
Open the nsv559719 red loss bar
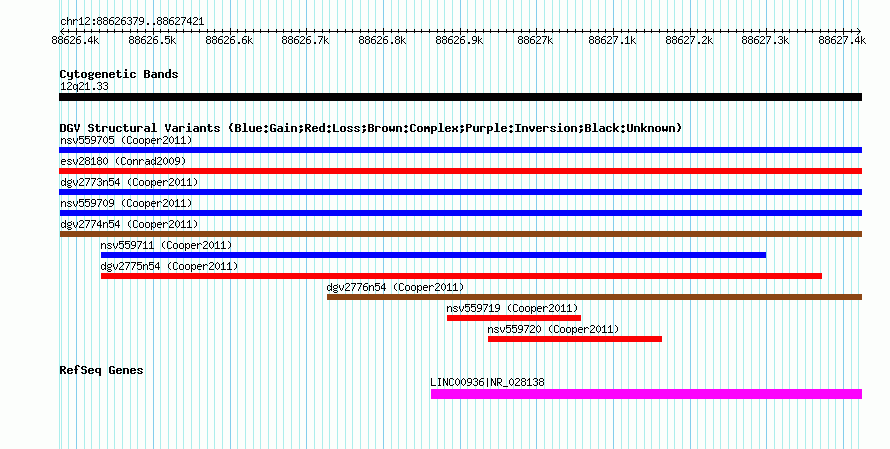point(514,318)
